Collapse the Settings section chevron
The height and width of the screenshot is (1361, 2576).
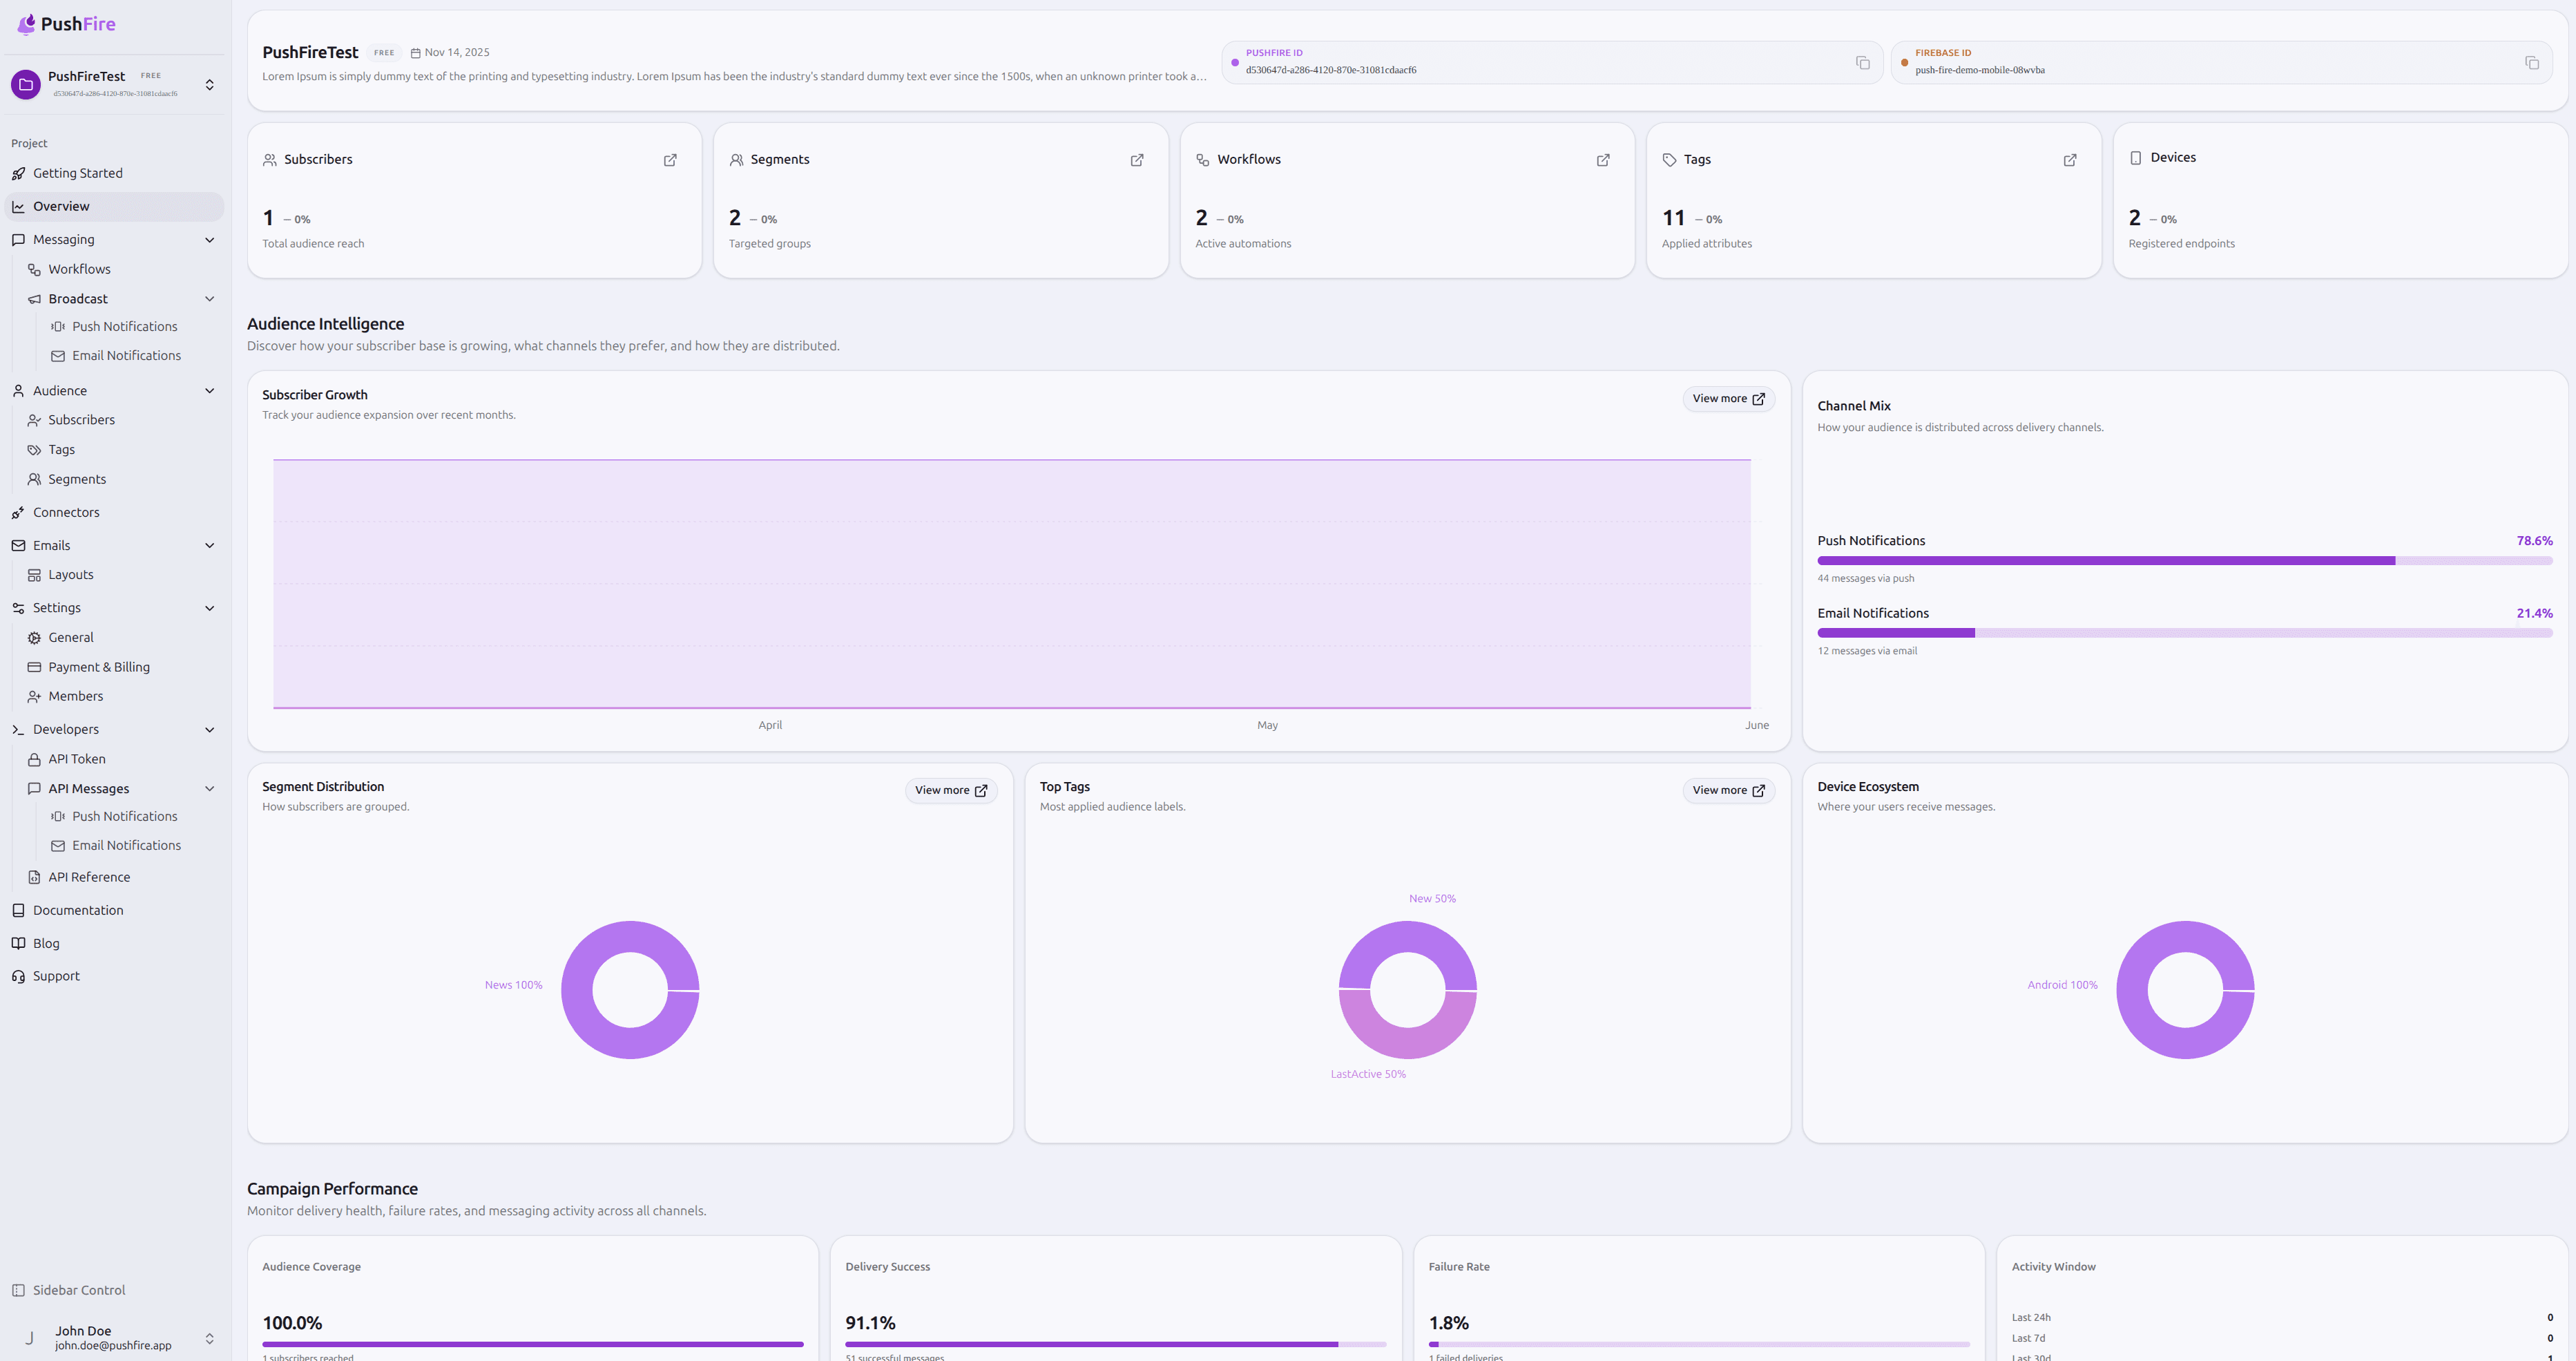209,608
